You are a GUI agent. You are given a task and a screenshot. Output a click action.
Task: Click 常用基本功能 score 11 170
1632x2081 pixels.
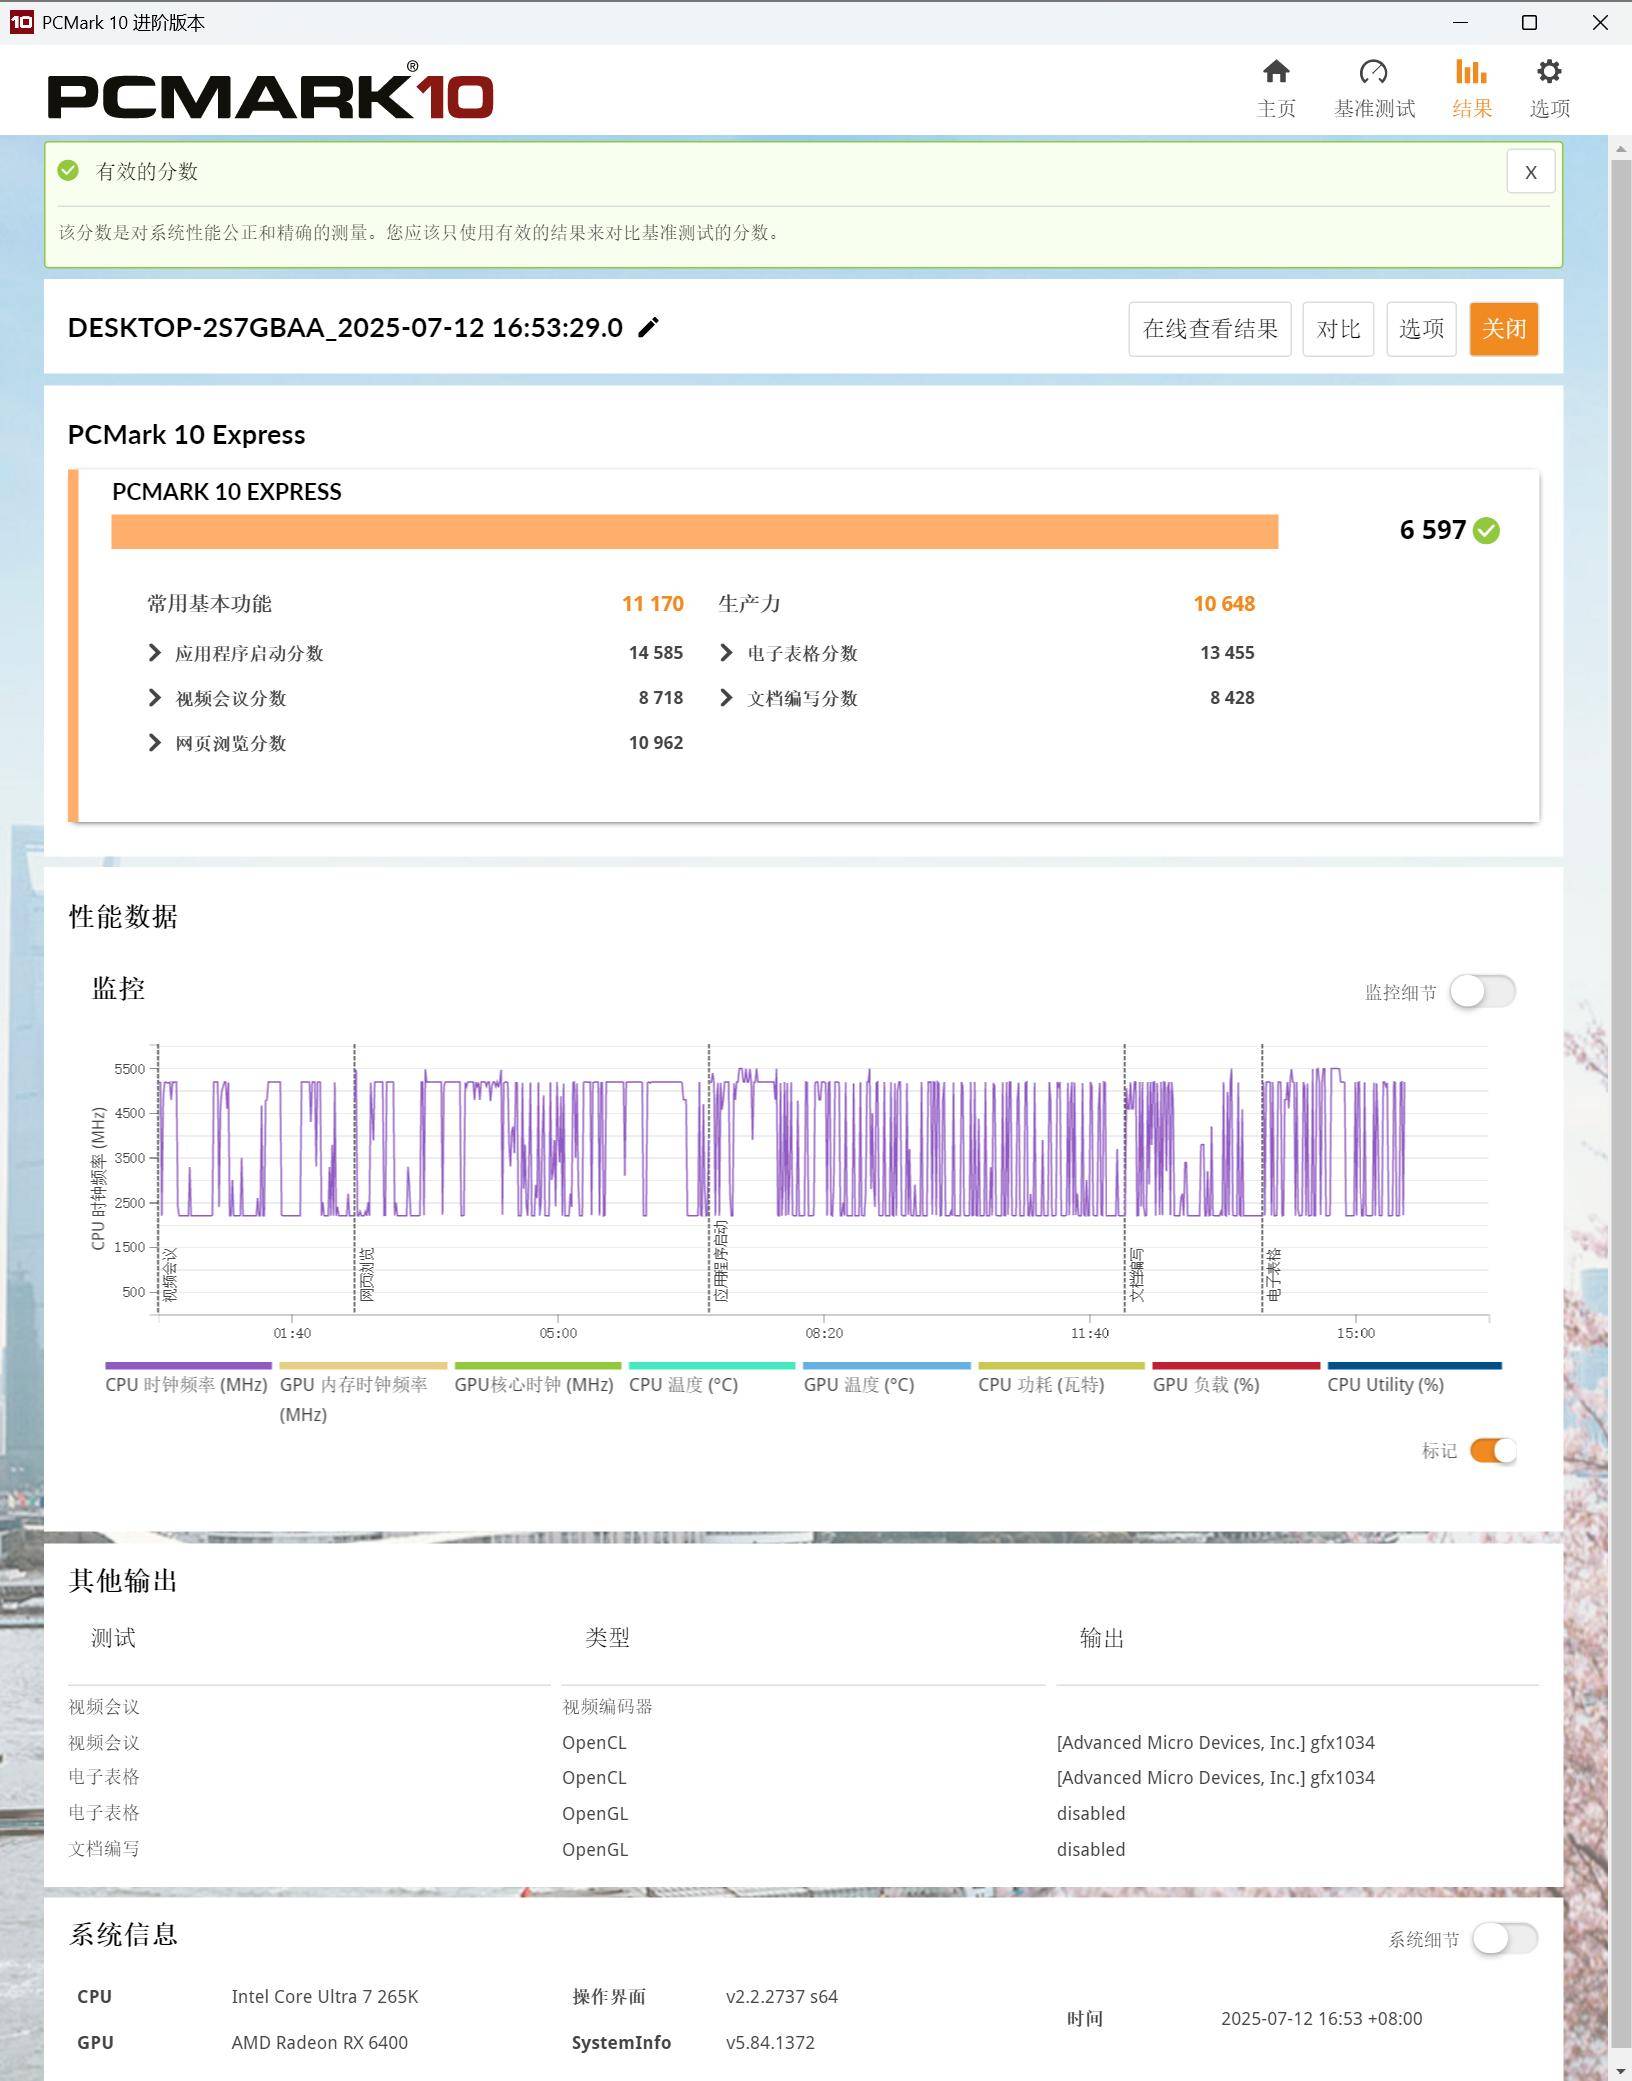coord(652,603)
